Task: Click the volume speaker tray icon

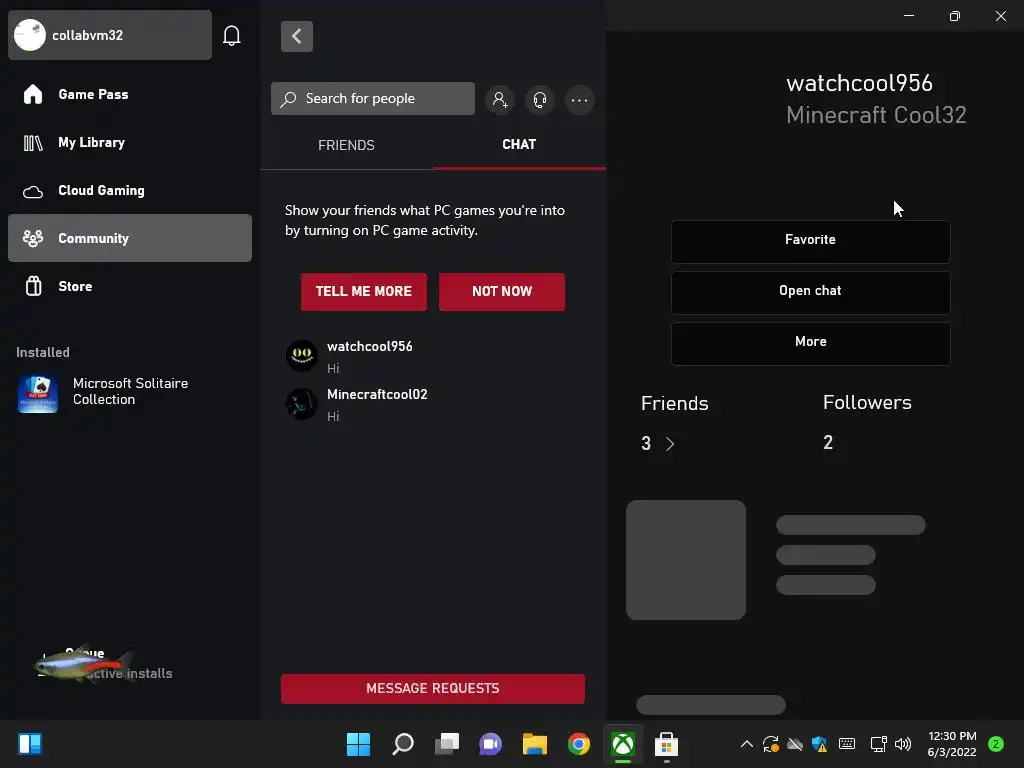Action: point(903,744)
